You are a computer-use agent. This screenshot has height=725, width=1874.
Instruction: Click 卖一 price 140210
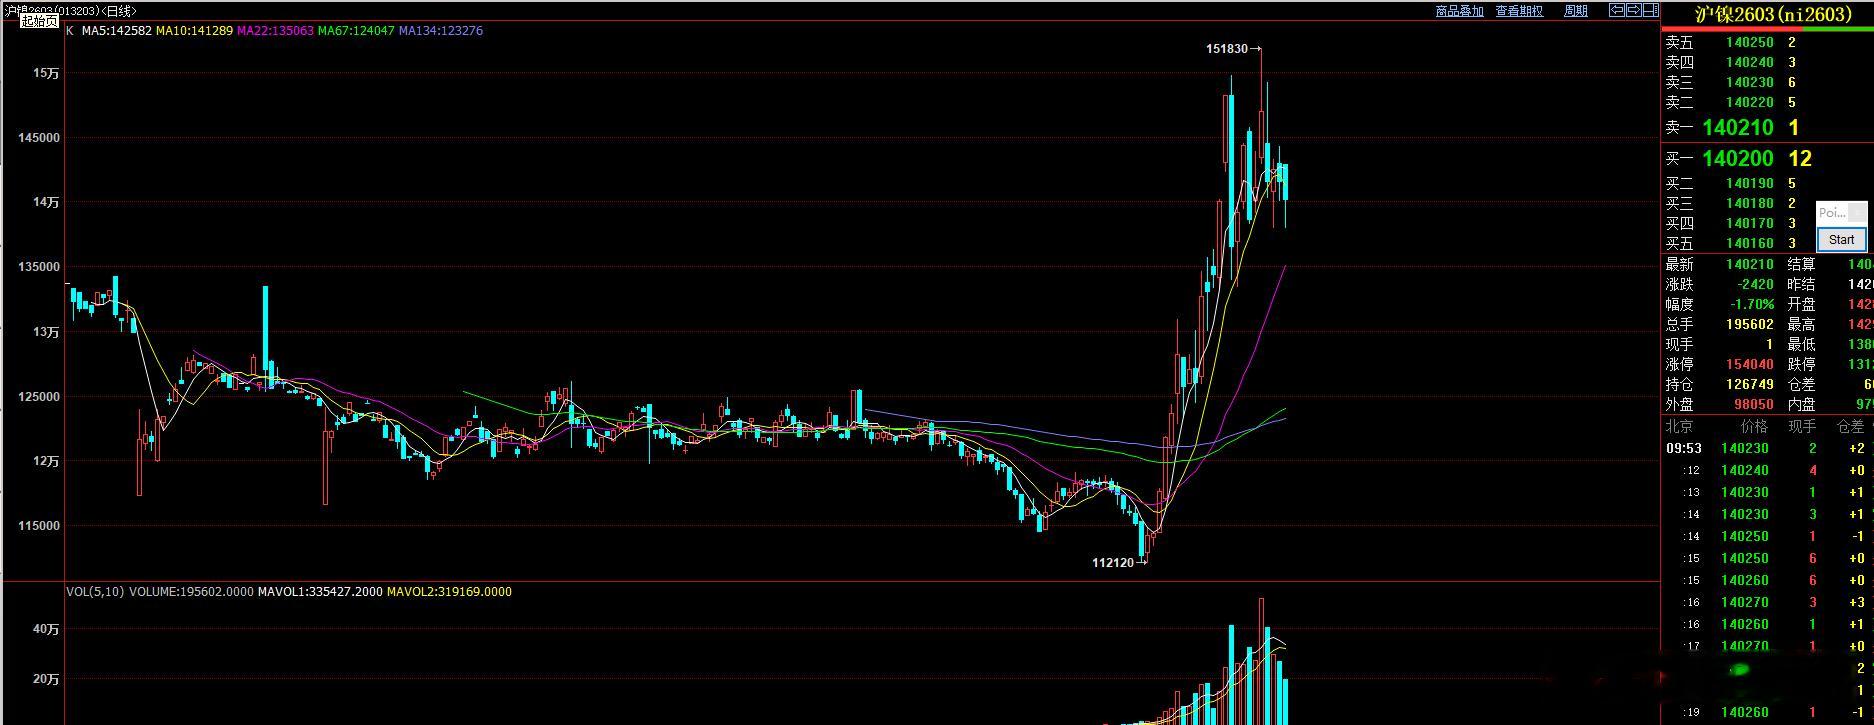tap(1738, 127)
